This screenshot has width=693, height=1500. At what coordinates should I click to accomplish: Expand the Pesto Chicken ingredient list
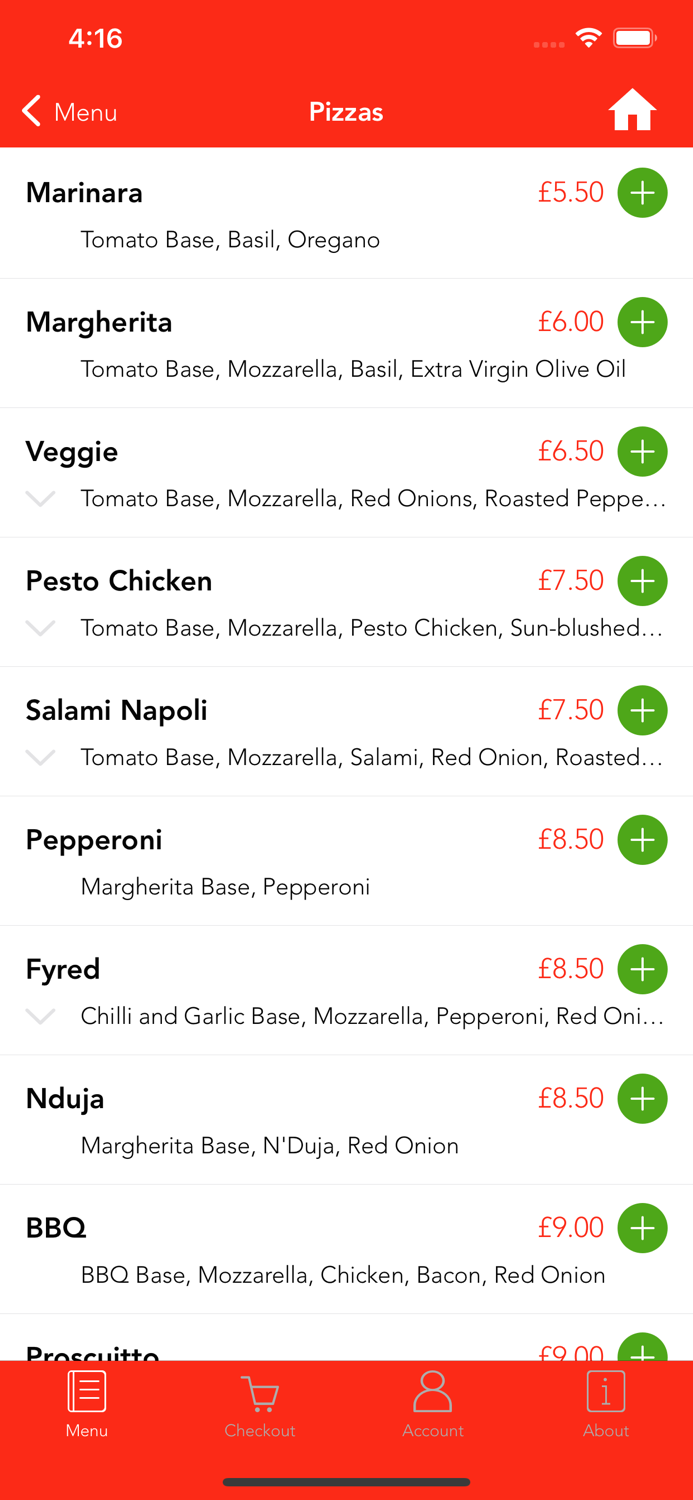point(39,628)
